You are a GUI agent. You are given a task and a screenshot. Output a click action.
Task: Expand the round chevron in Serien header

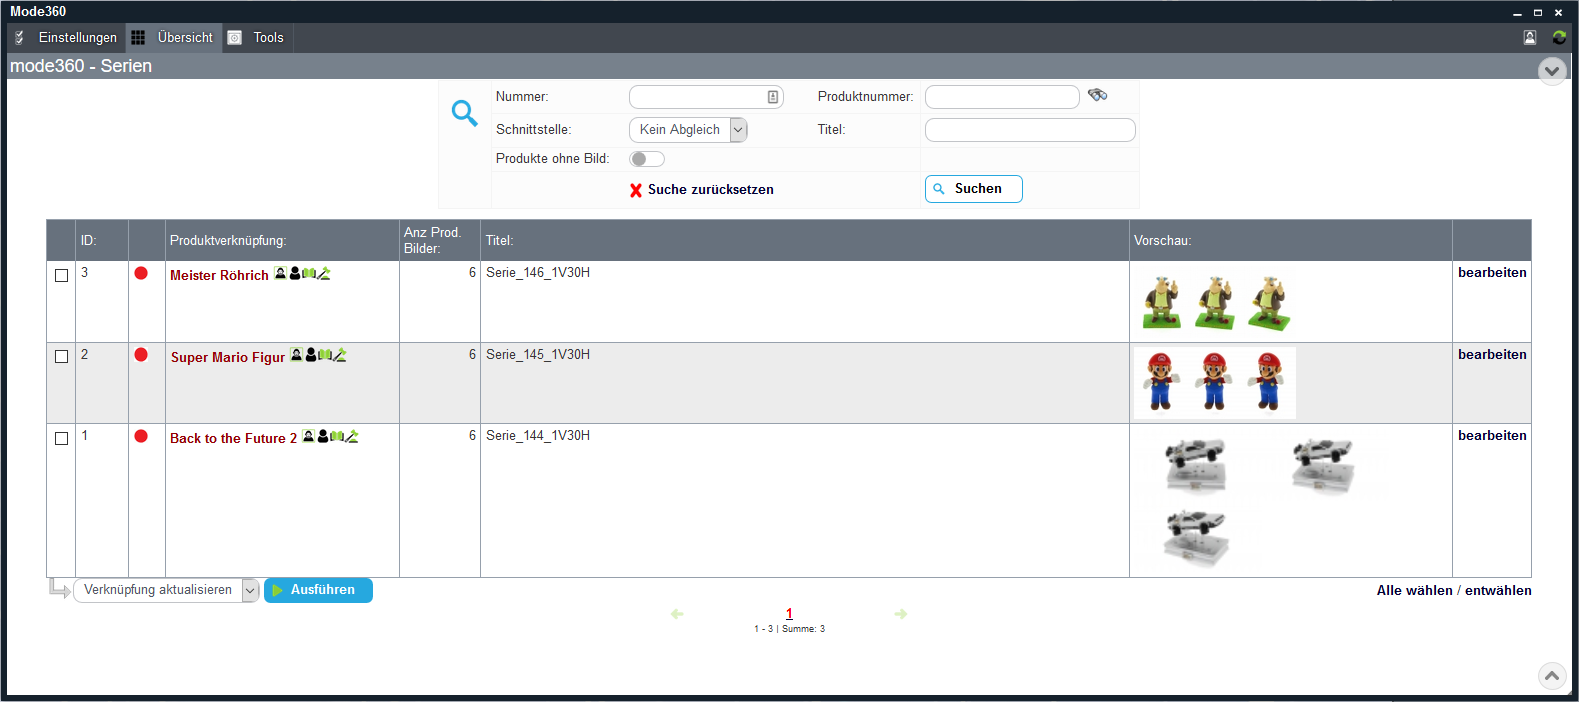point(1552,71)
